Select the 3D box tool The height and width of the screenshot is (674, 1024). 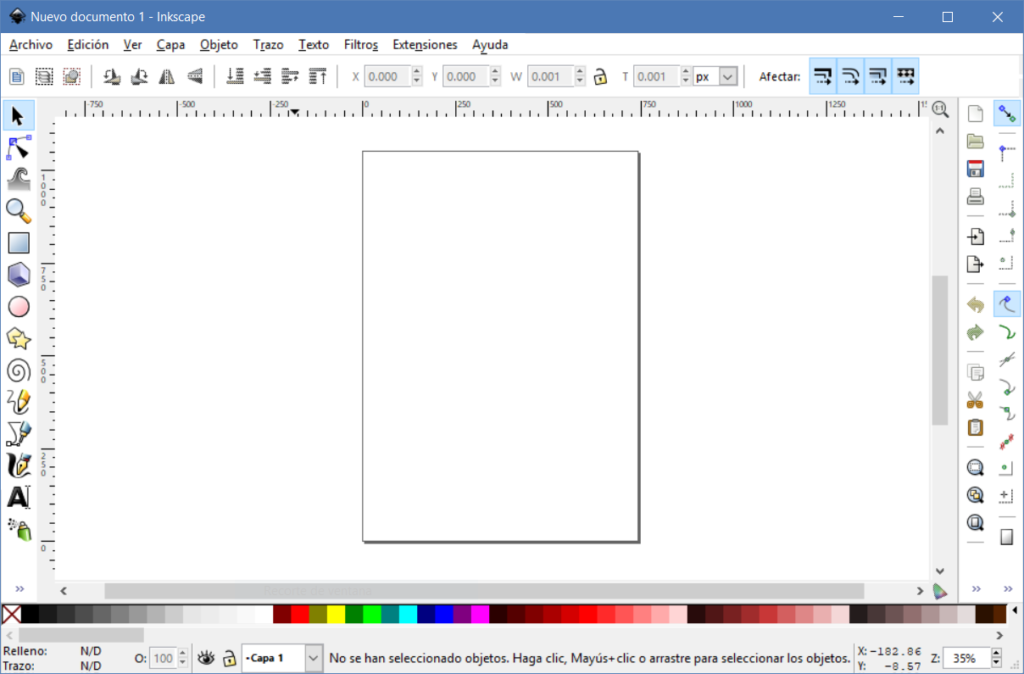17,274
